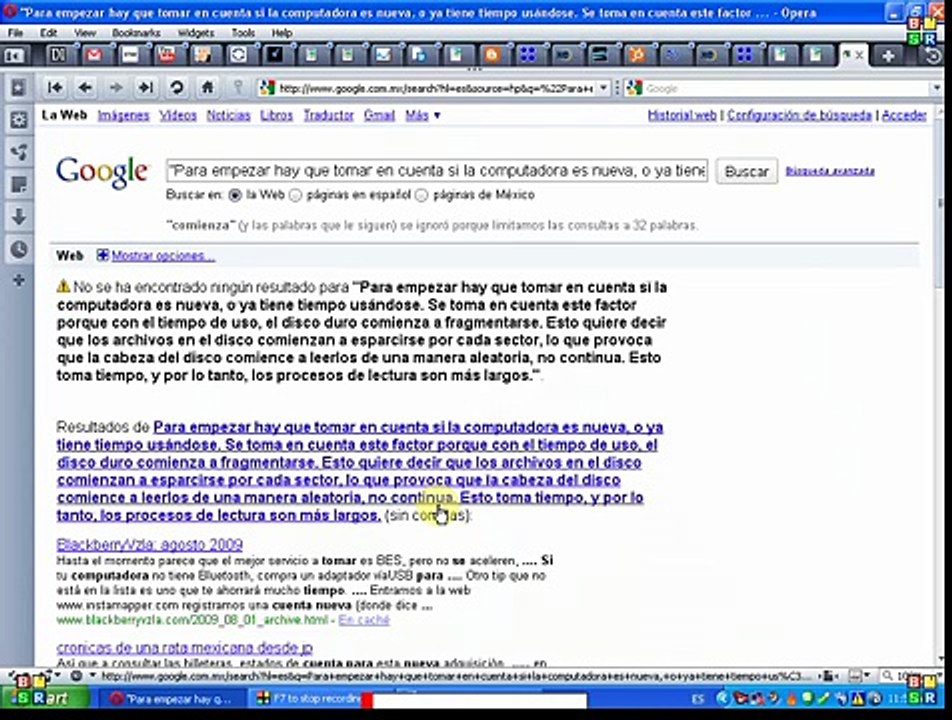This screenshot has height=720, width=952.
Task: Click the Windows Start button
Action: pos(44,698)
